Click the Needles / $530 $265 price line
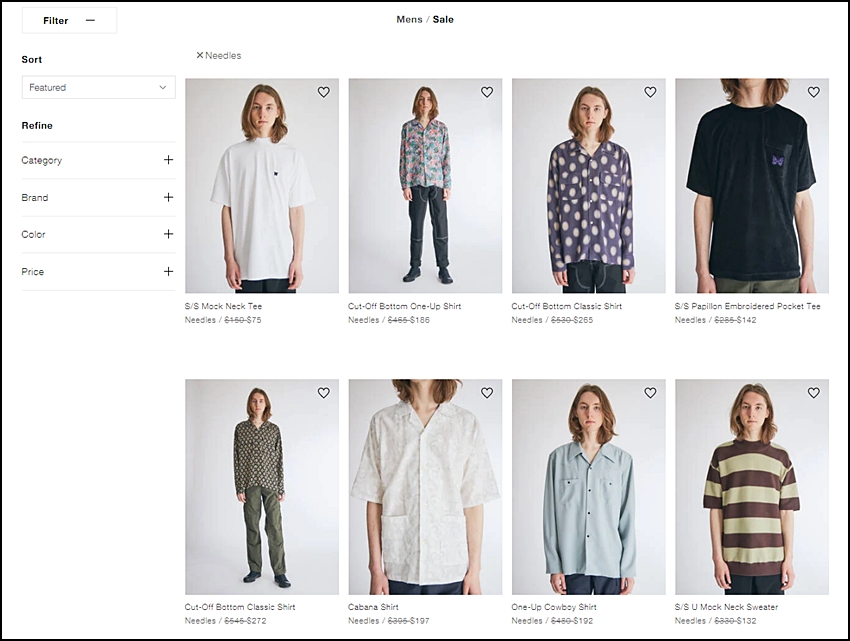 point(552,320)
